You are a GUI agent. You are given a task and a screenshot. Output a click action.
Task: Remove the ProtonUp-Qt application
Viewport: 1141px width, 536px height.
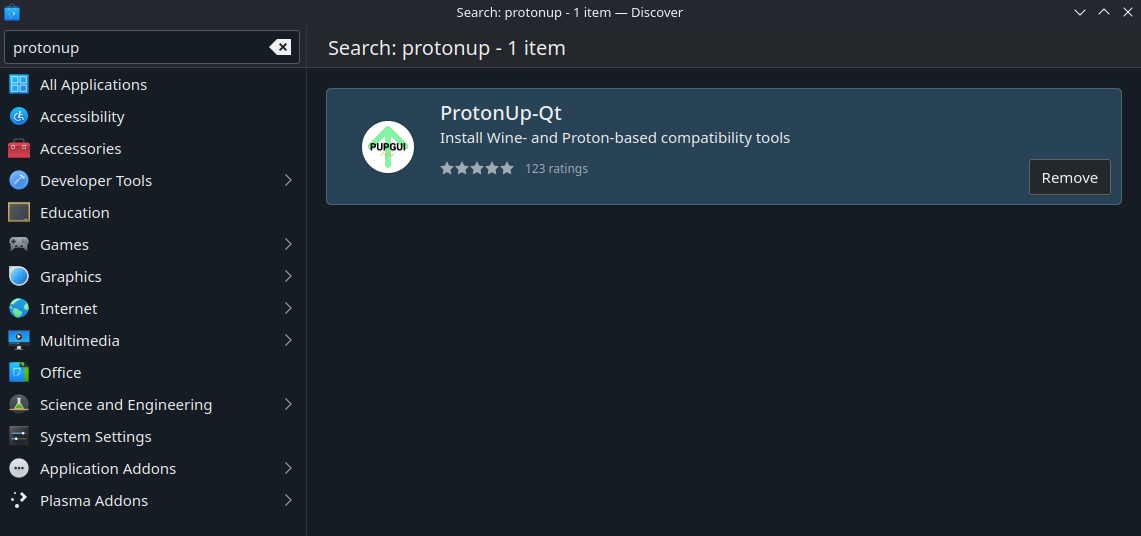click(1069, 177)
